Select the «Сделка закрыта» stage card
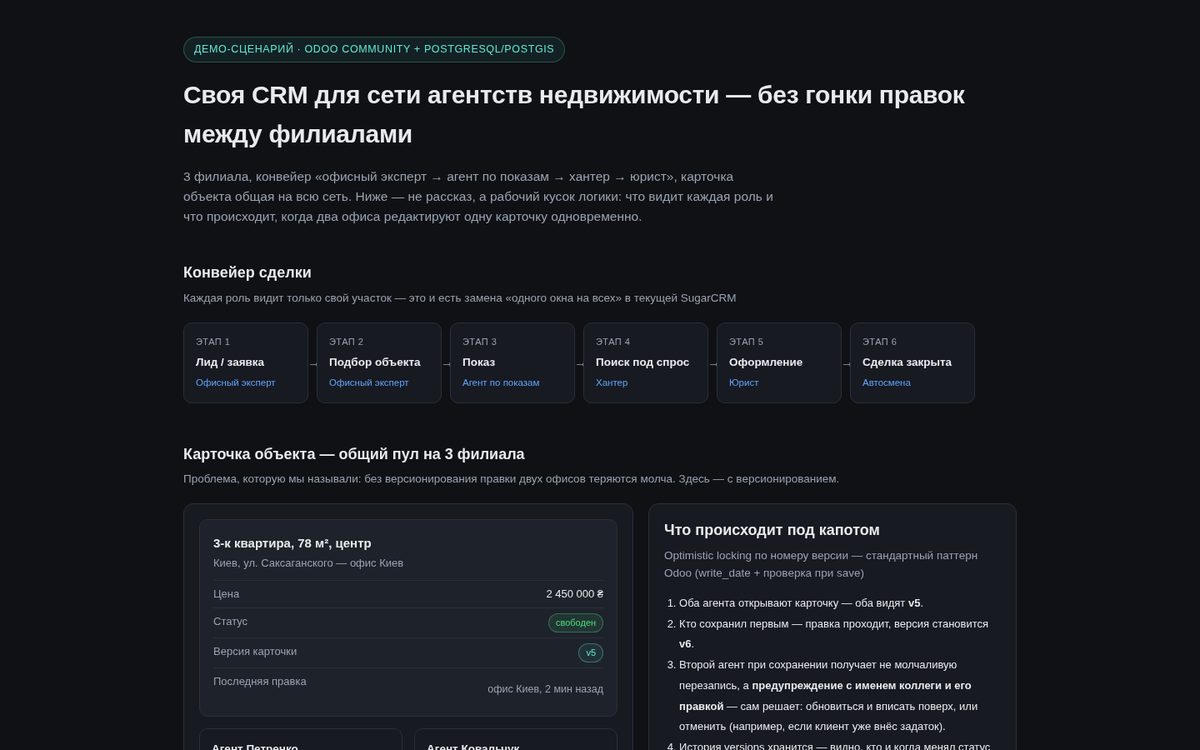This screenshot has height=750, width=1200. pyautogui.click(x=912, y=362)
